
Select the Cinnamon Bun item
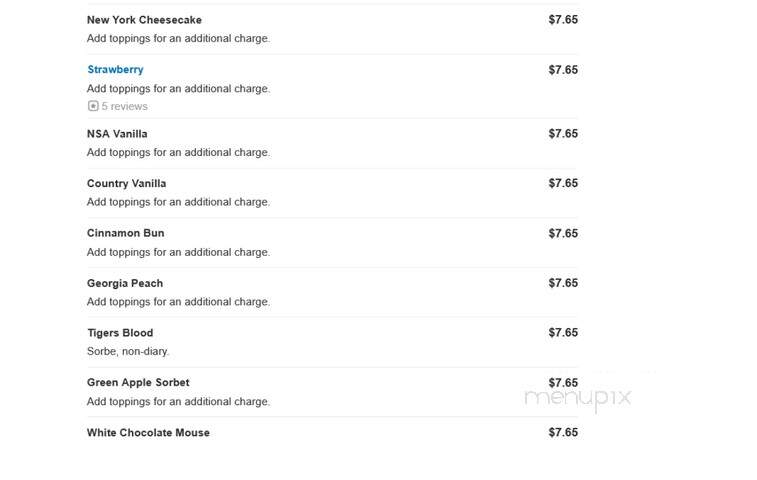(x=126, y=233)
